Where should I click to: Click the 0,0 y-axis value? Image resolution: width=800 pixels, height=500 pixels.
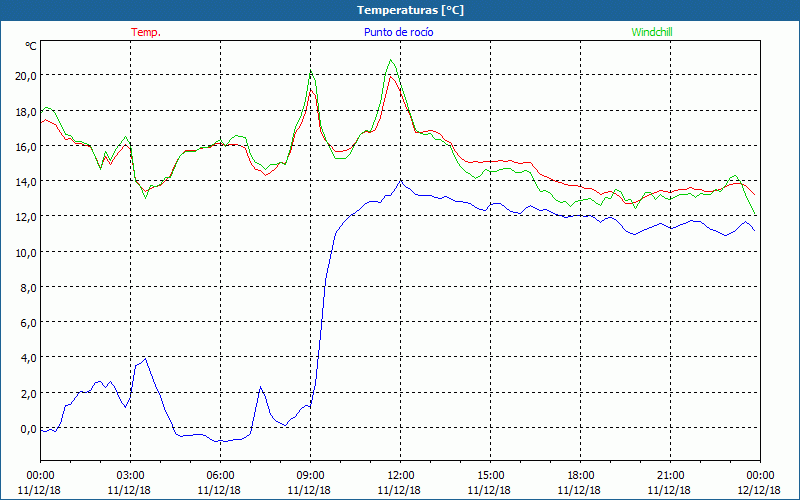28,429
